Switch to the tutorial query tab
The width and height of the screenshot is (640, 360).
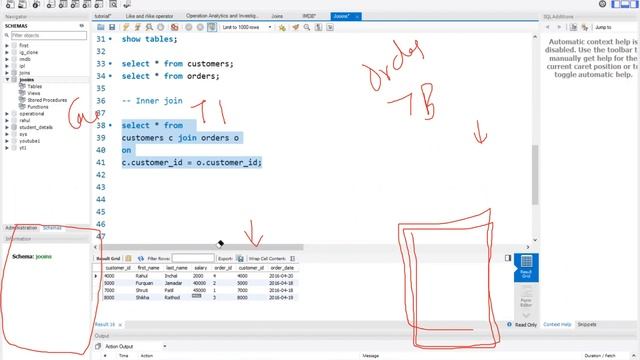pos(103,16)
